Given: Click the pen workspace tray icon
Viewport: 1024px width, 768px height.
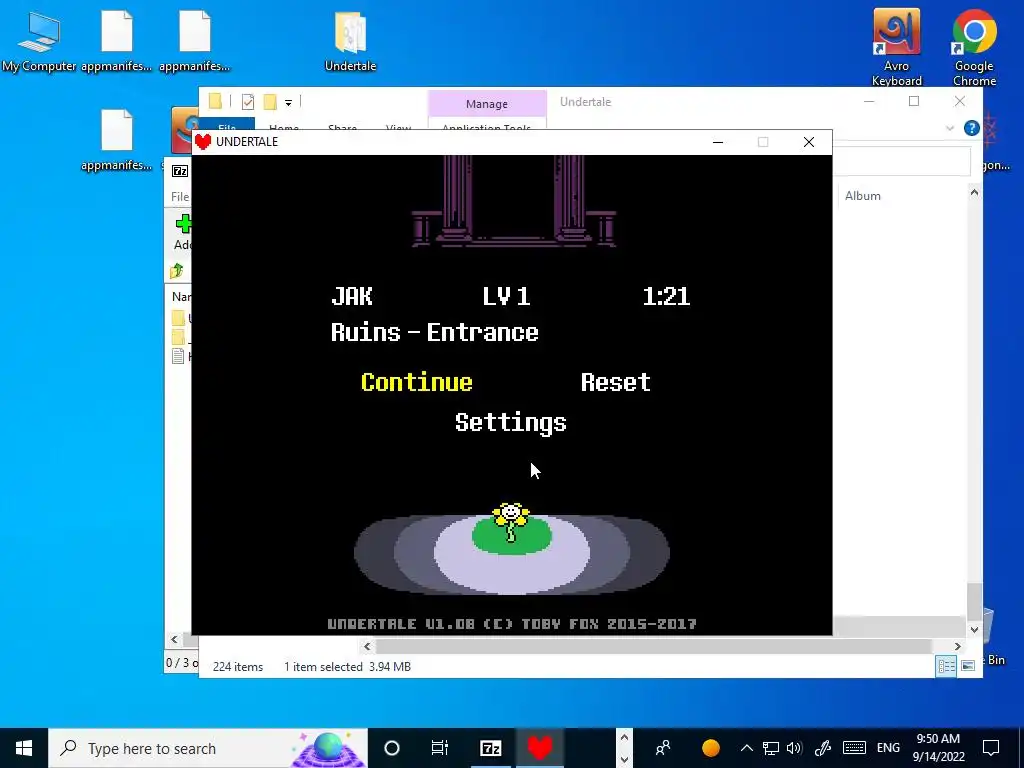Looking at the screenshot, I should 823,748.
